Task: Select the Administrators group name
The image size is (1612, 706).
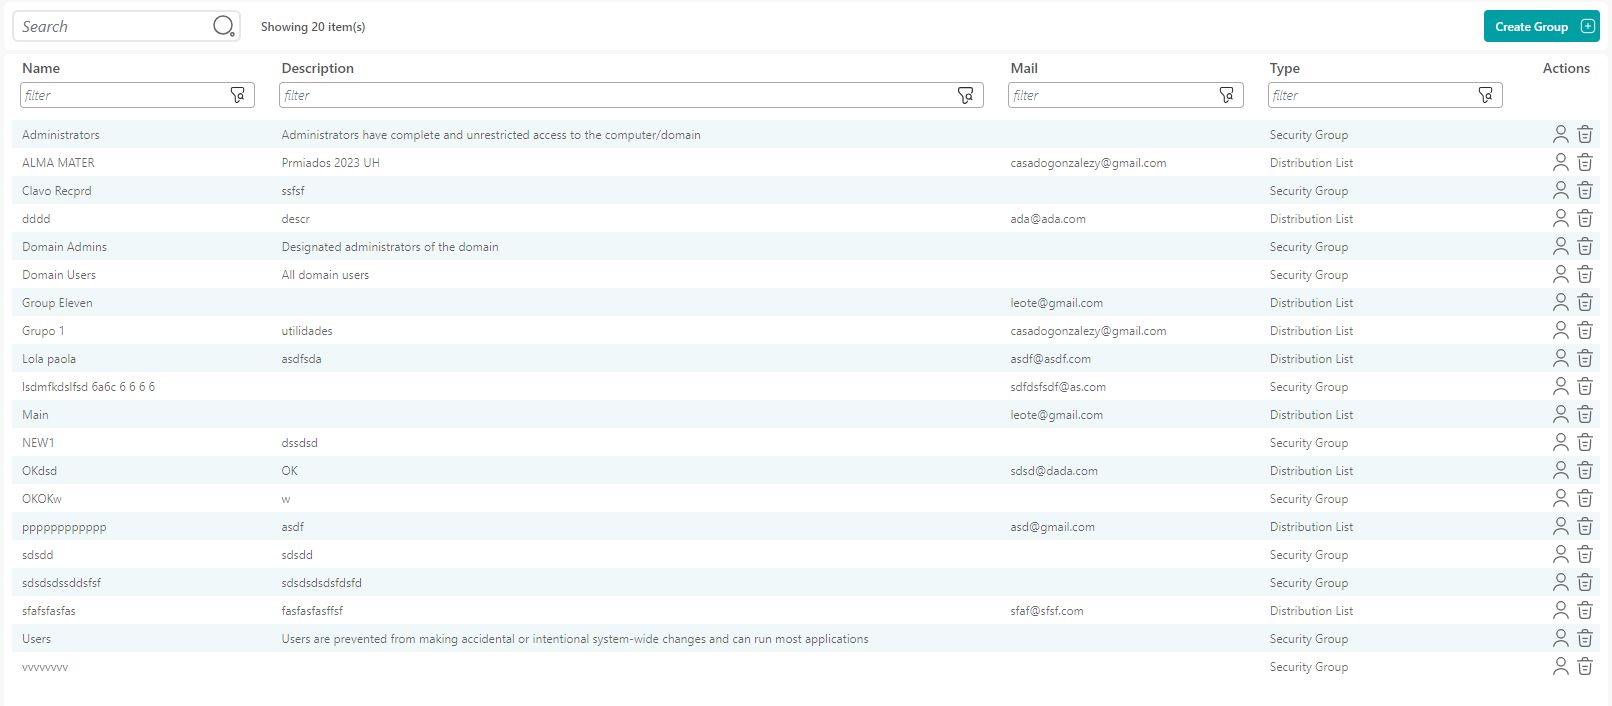Action: (61, 135)
